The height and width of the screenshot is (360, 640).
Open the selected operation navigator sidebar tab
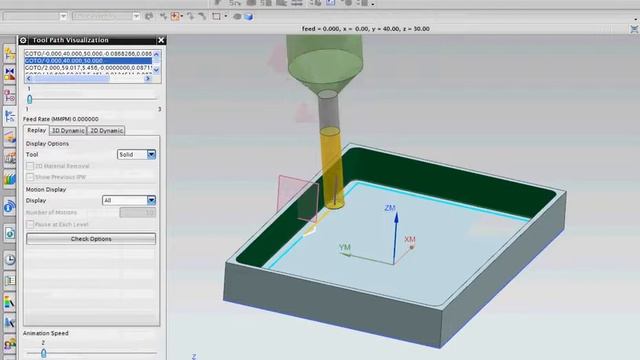tap(9, 116)
